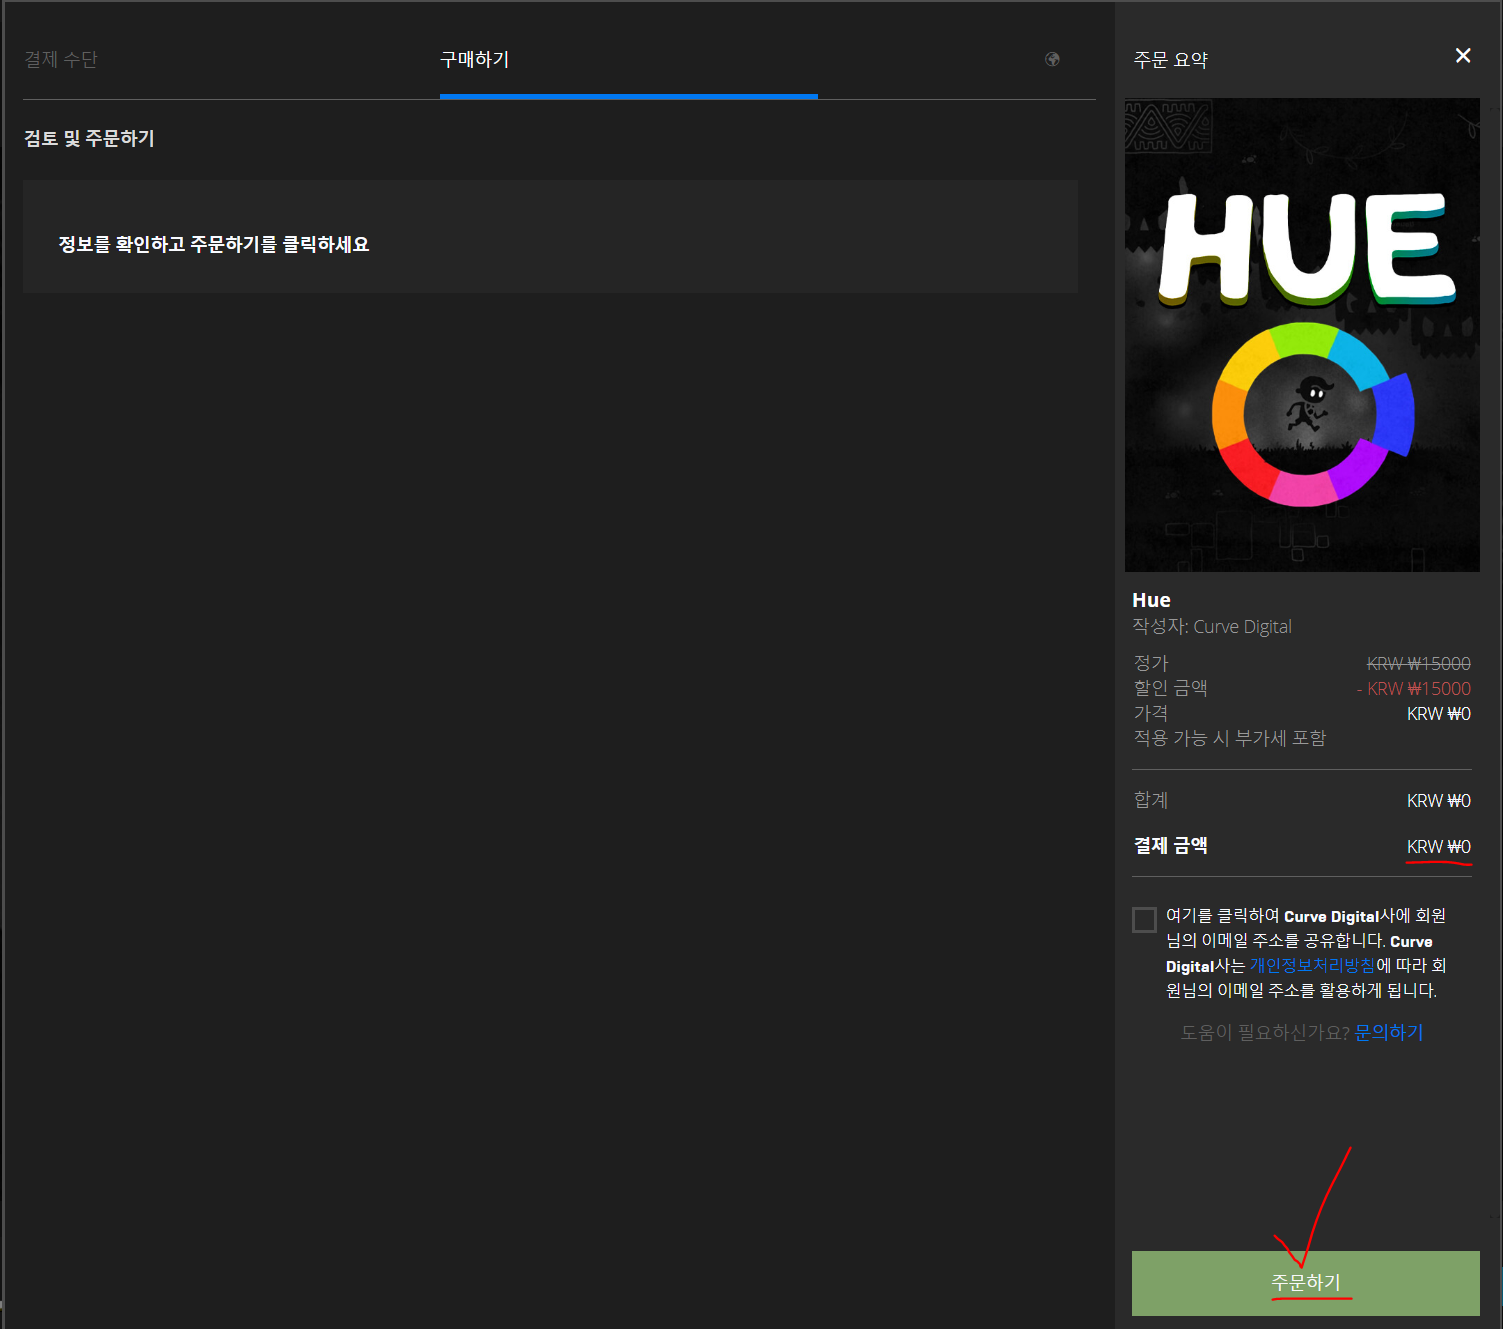
Task: Click the 검토 및 주문하기 heading
Action: click(x=90, y=138)
